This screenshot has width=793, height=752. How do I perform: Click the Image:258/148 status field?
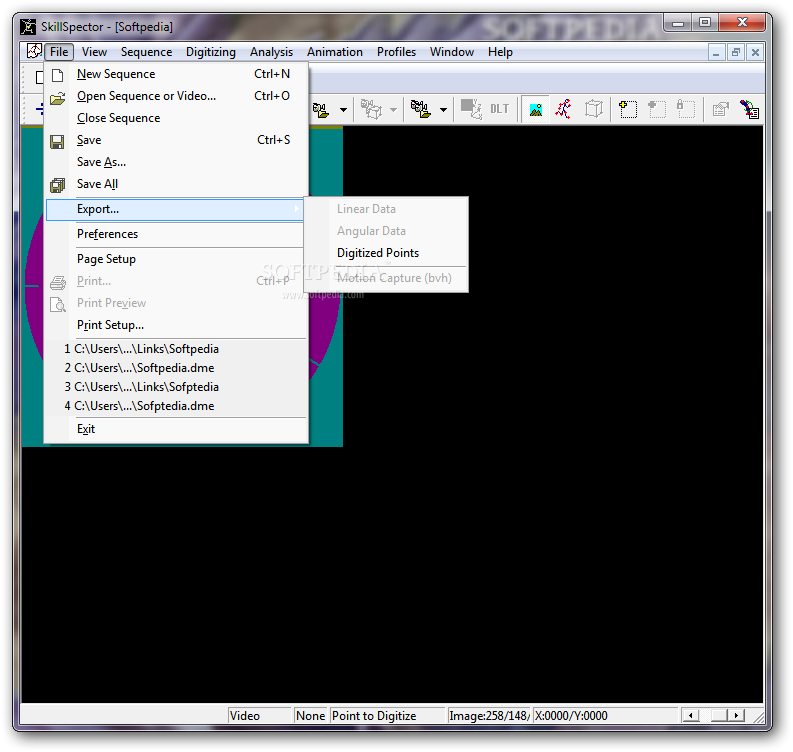[x=489, y=716]
